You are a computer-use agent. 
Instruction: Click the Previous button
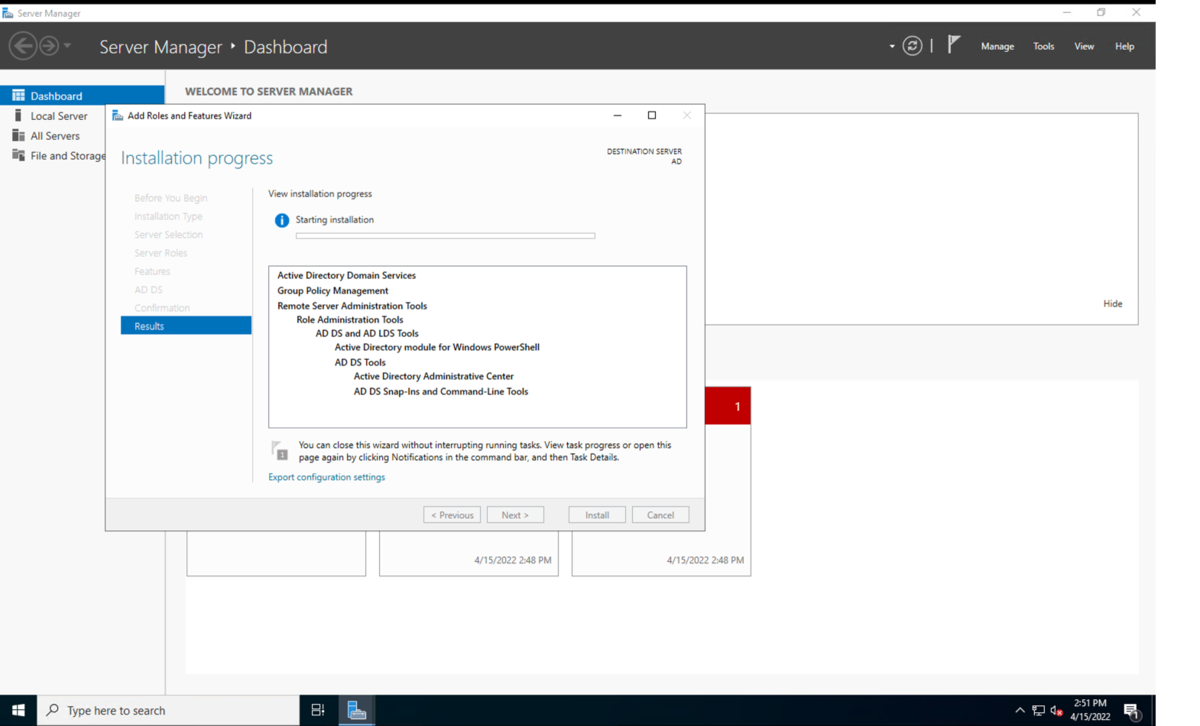pyautogui.click(x=452, y=515)
